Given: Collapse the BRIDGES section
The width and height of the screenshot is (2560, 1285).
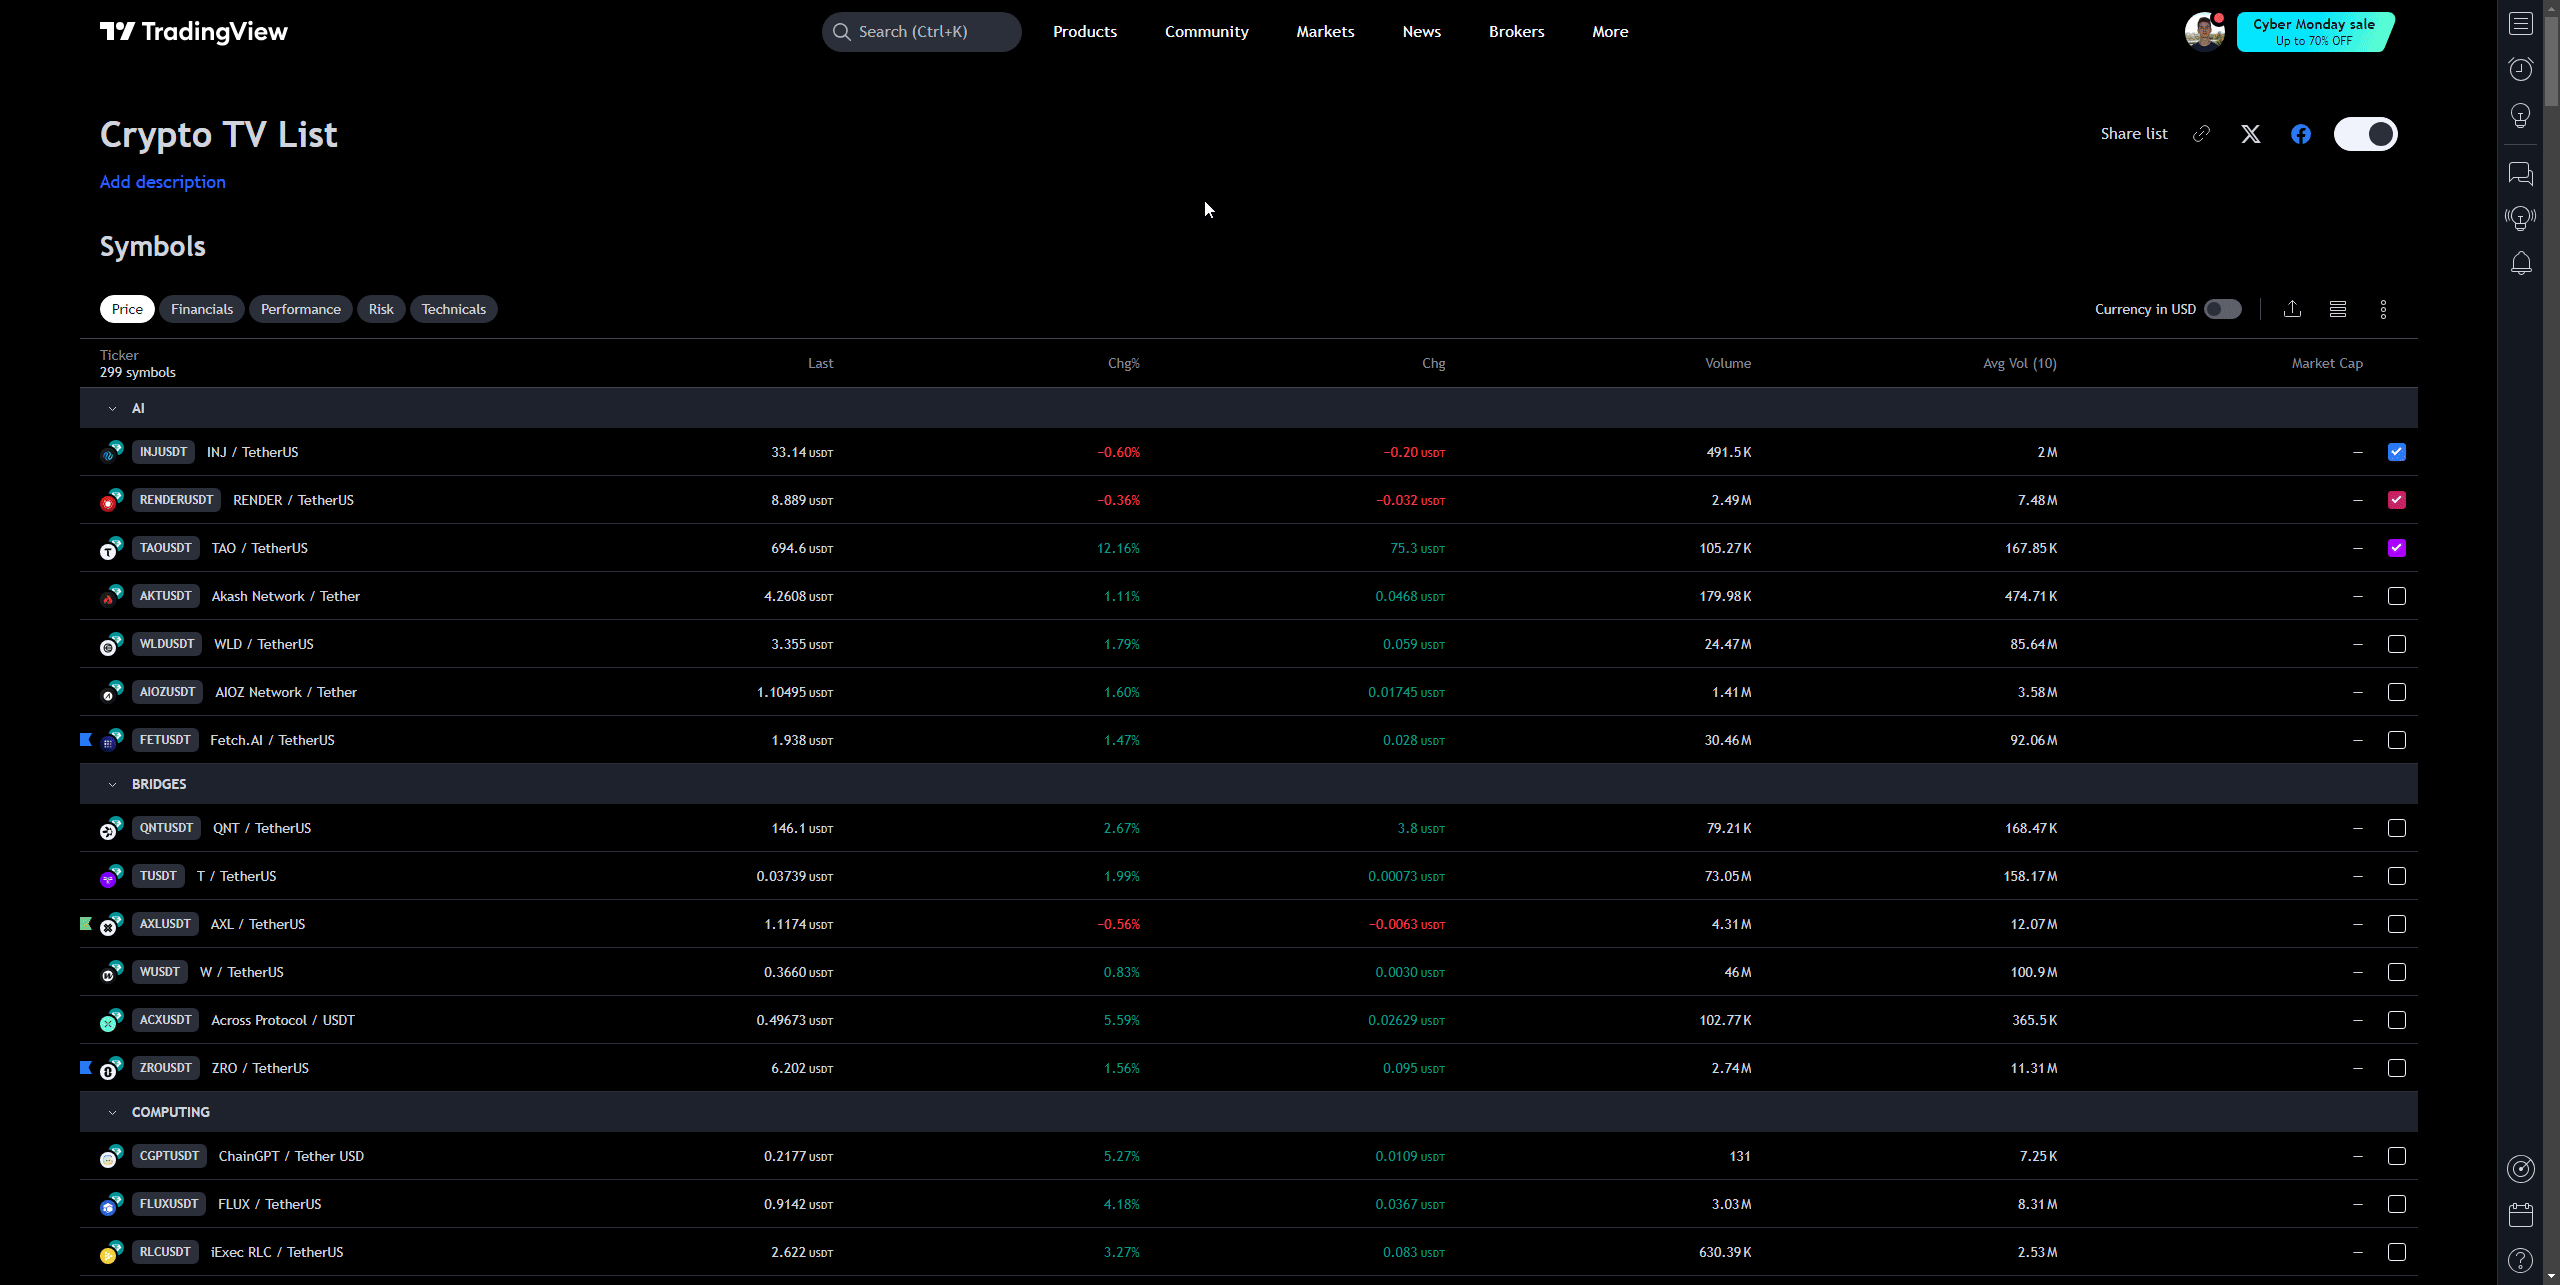Looking at the screenshot, I should coord(112,784).
